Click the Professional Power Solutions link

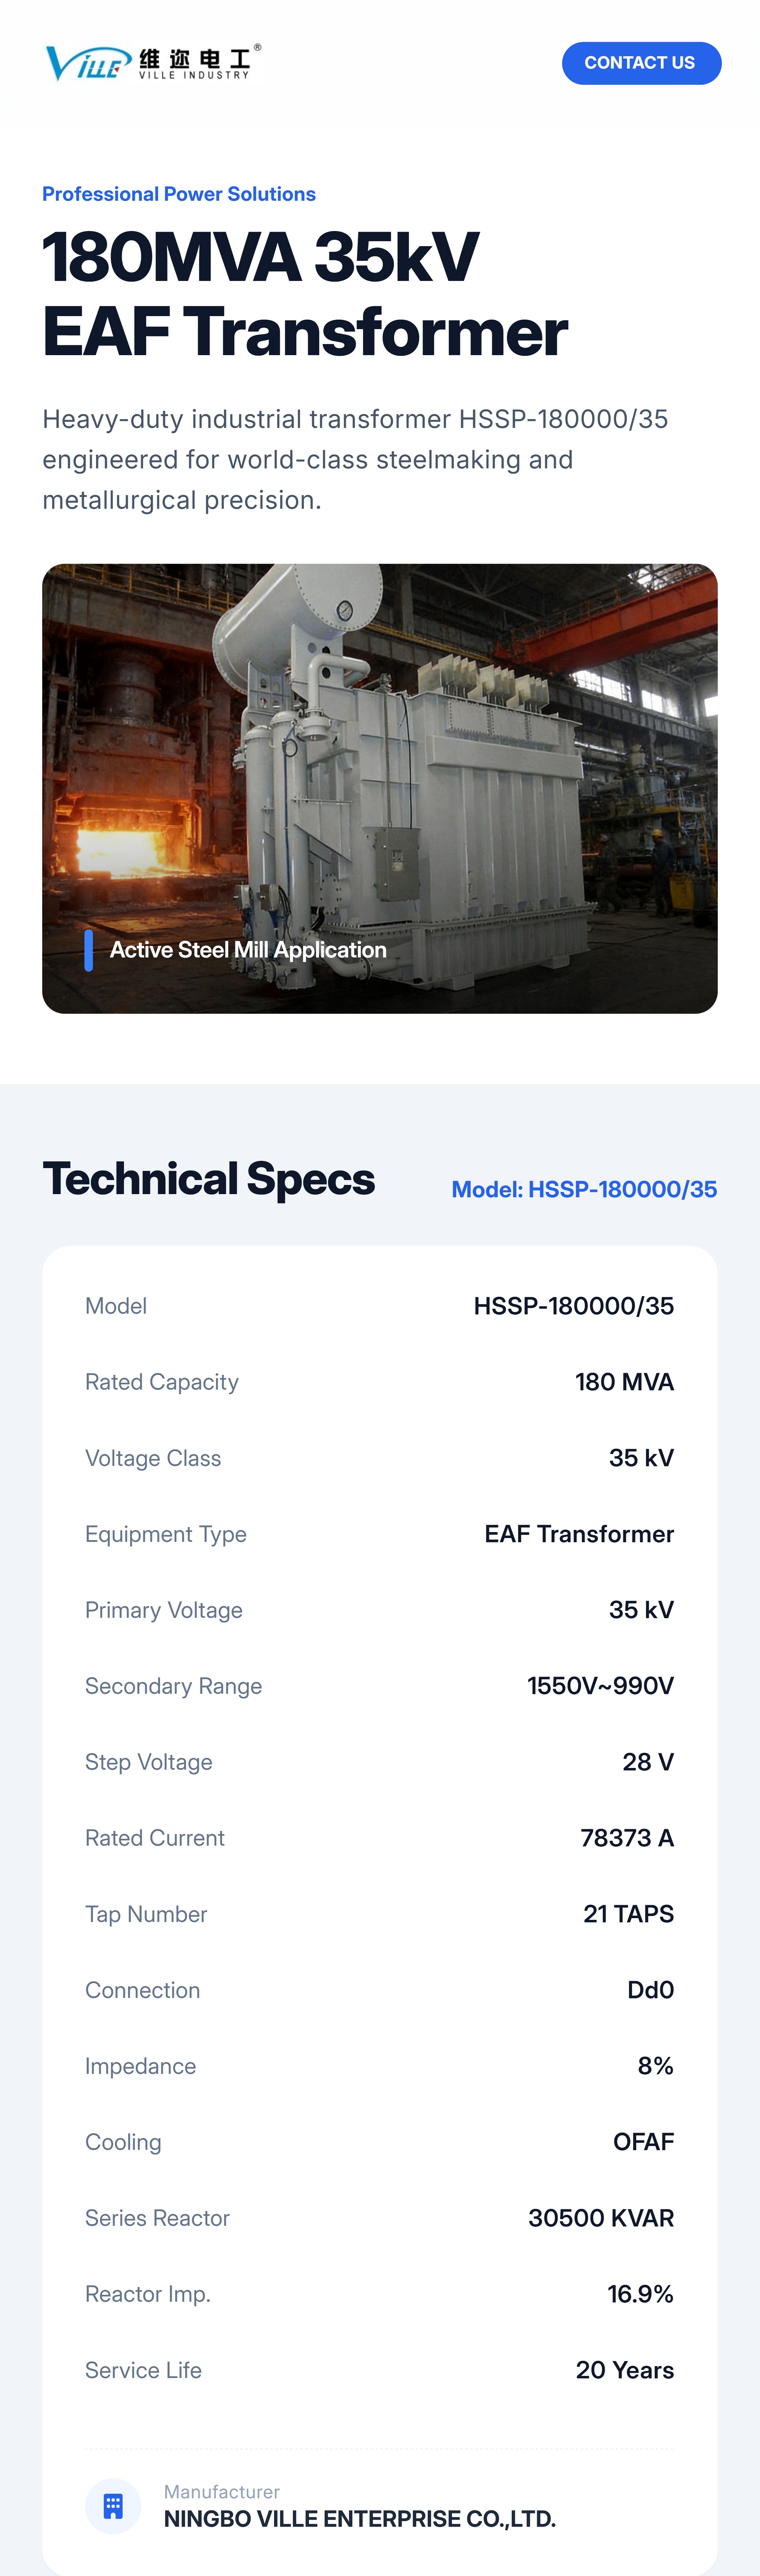tap(179, 194)
